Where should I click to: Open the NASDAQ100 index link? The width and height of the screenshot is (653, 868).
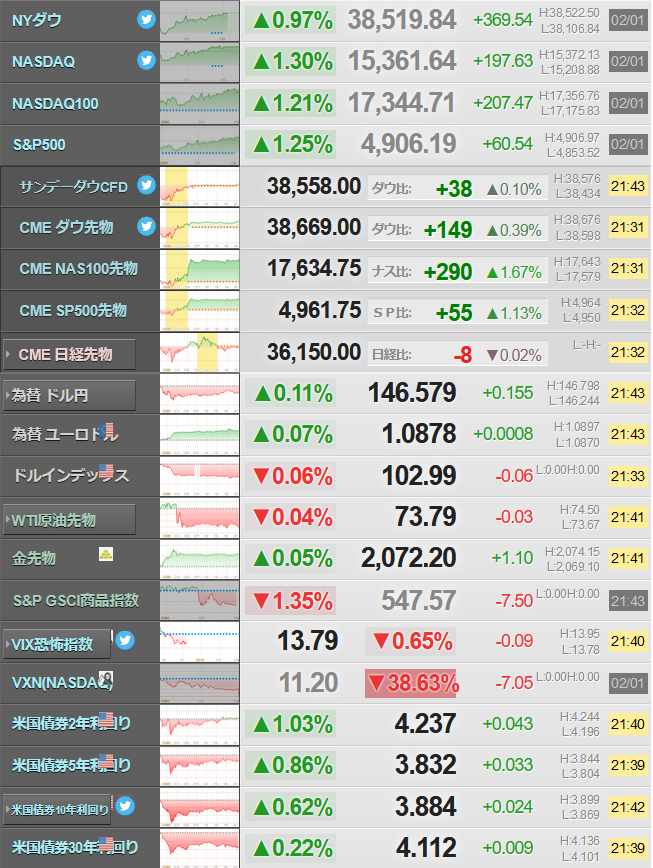click(x=55, y=104)
